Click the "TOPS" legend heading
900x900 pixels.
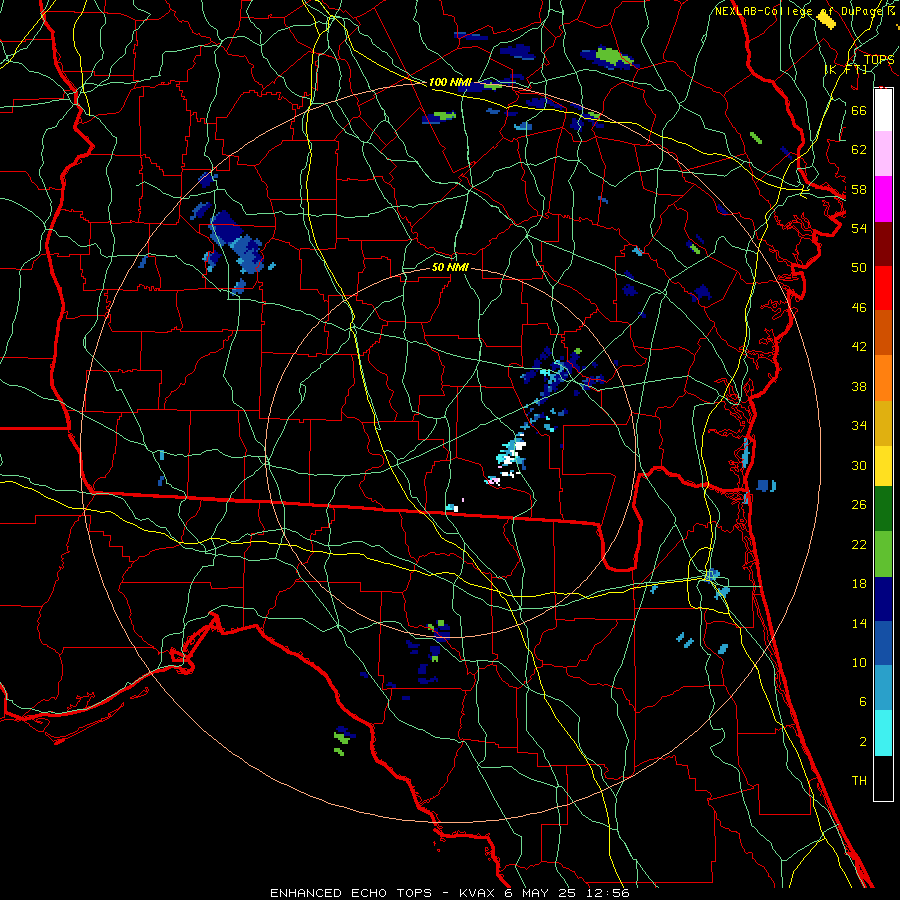[879, 60]
